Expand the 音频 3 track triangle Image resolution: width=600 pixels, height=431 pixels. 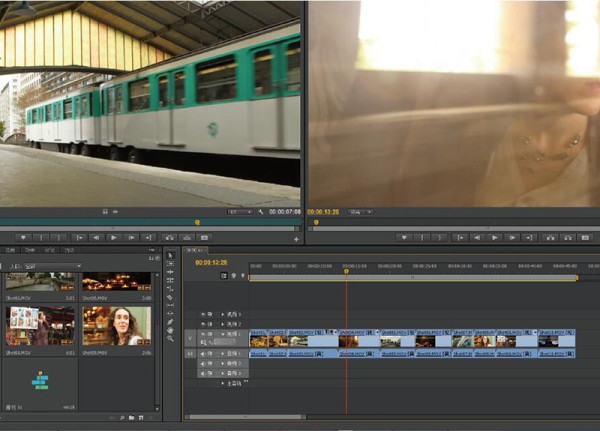tap(223, 373)
